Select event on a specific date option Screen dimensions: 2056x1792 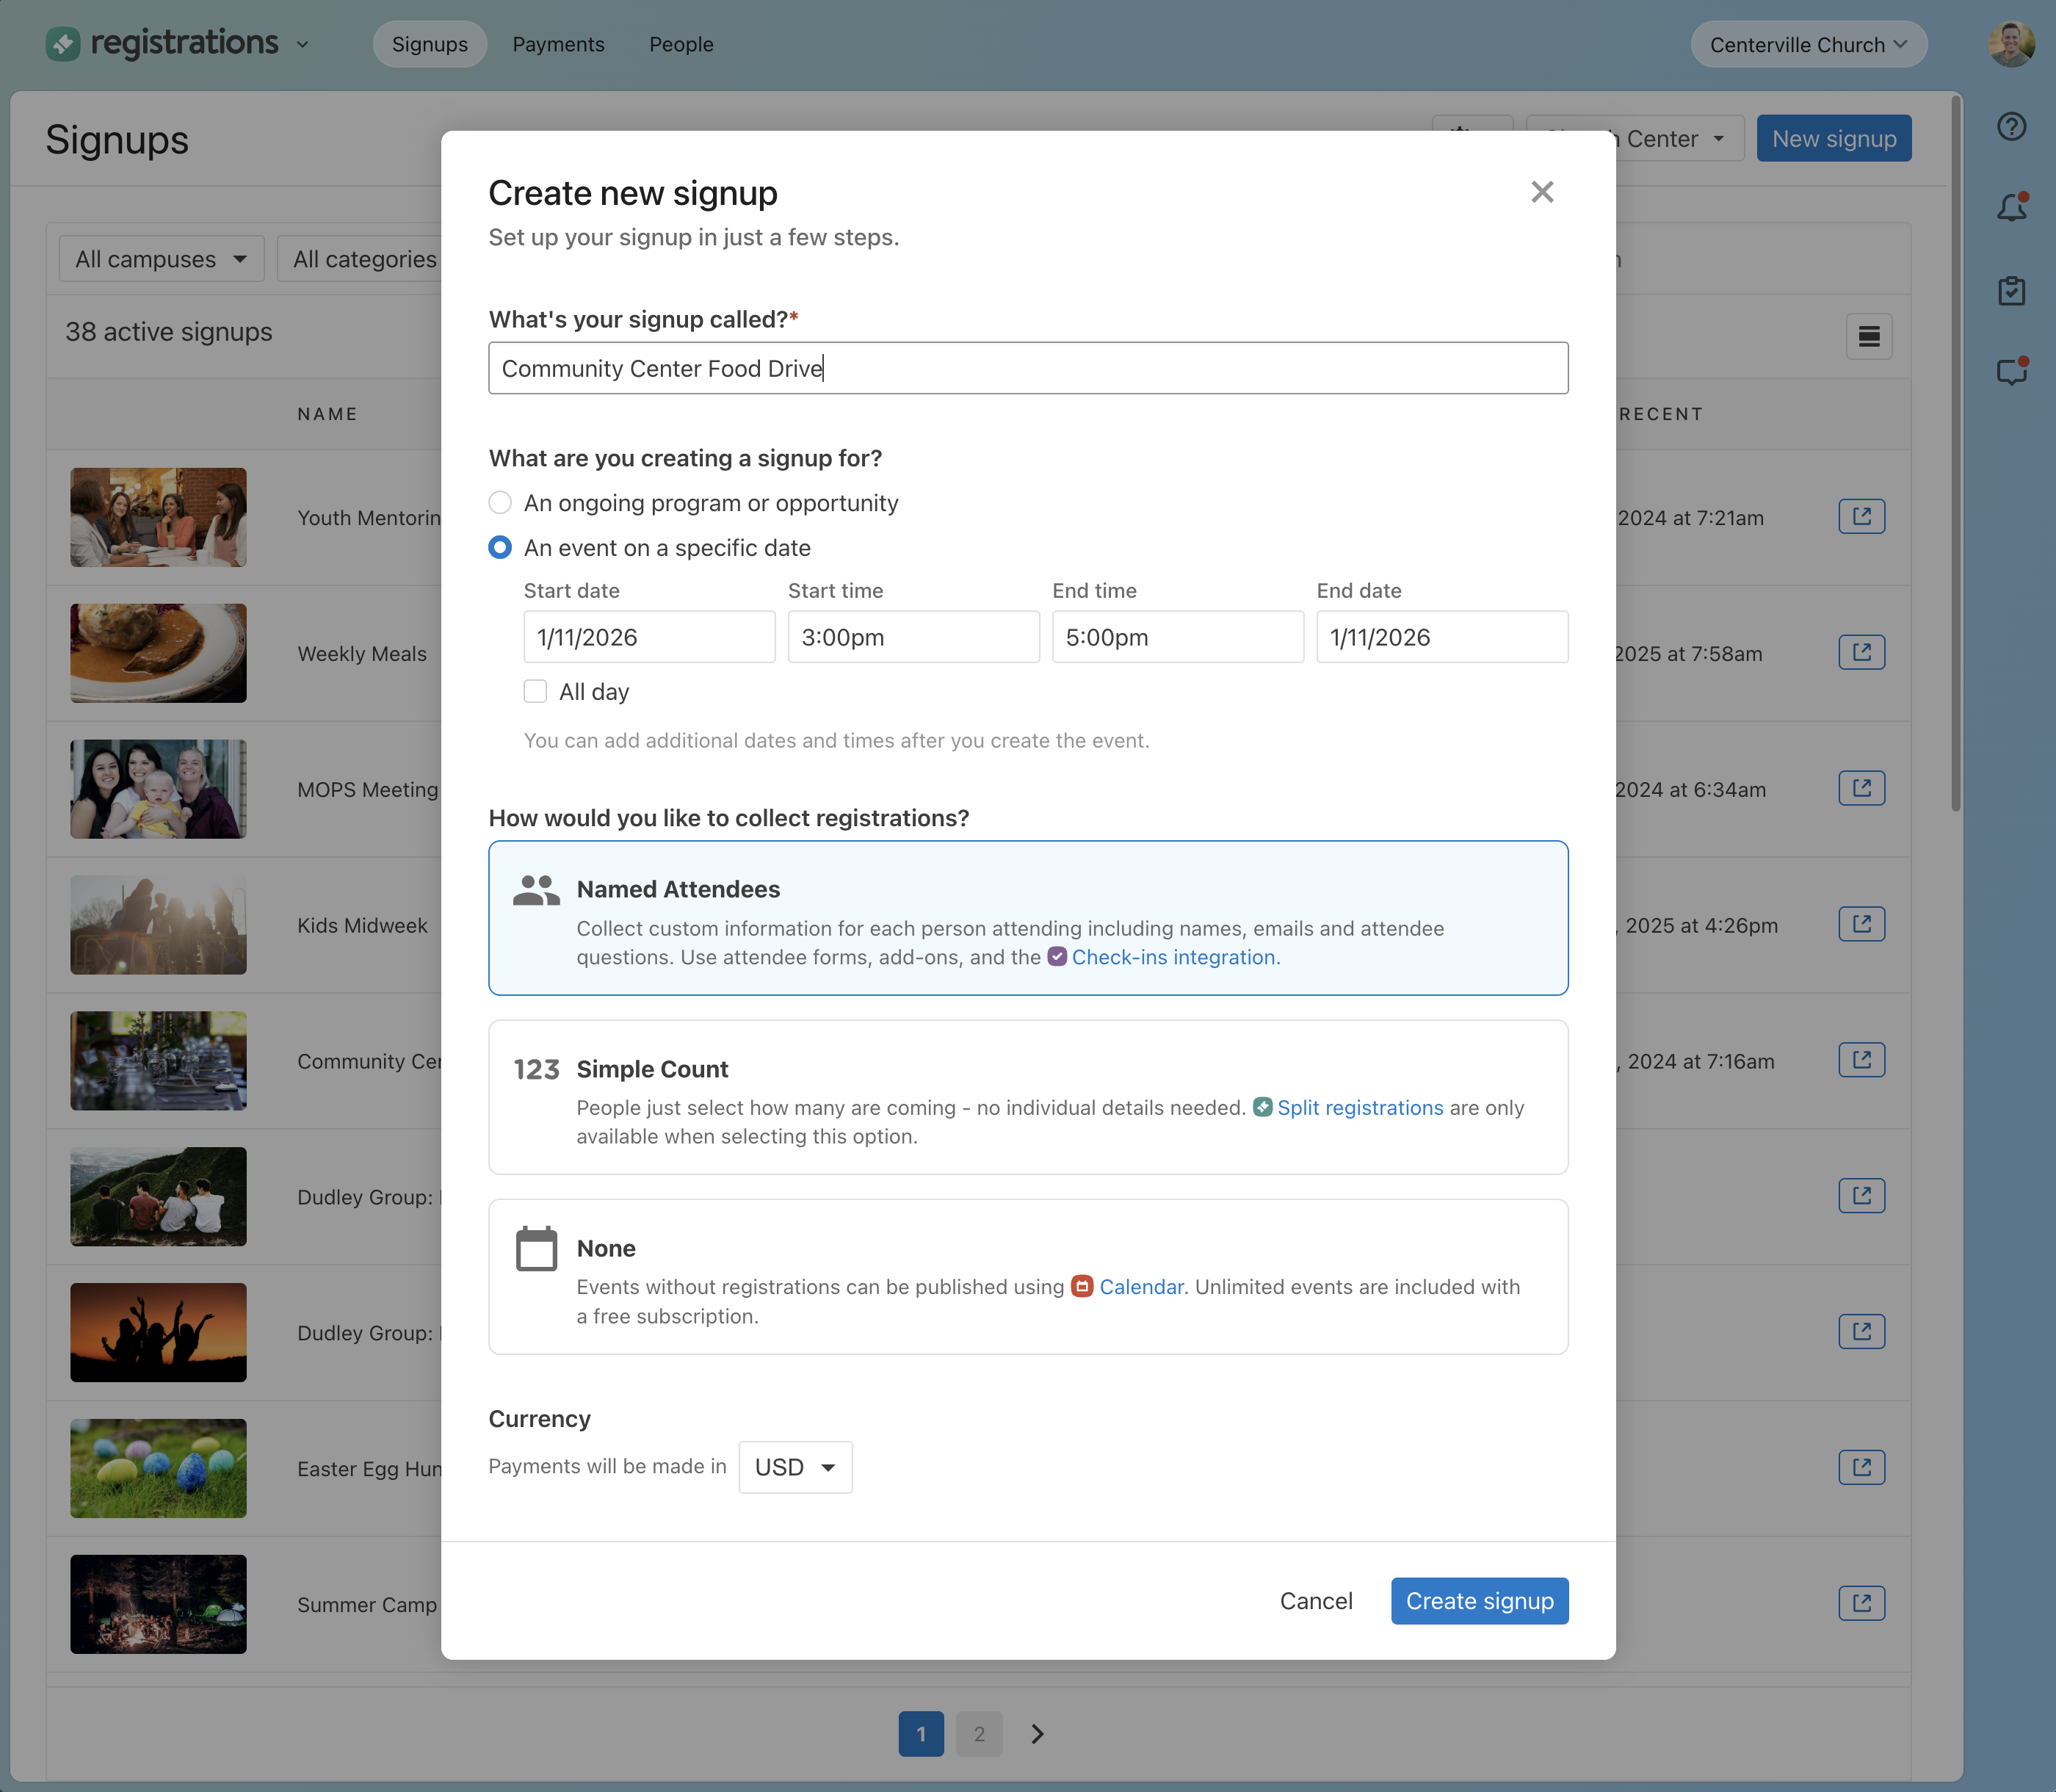click(x=500, y=548)
